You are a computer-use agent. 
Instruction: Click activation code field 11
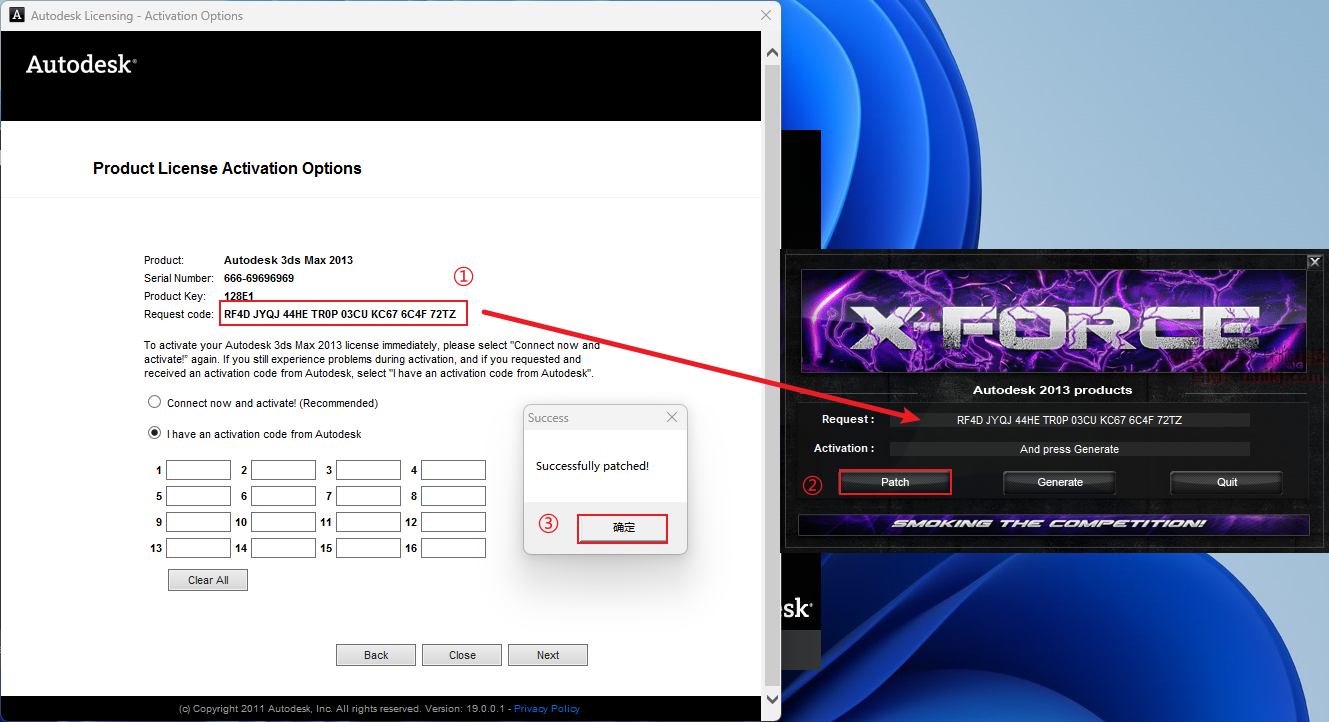pos(368,522)
